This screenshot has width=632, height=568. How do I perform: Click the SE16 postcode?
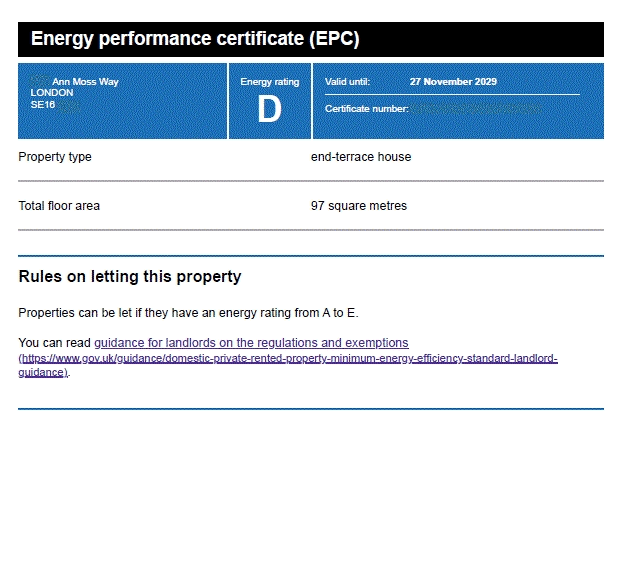pos(43,104)
